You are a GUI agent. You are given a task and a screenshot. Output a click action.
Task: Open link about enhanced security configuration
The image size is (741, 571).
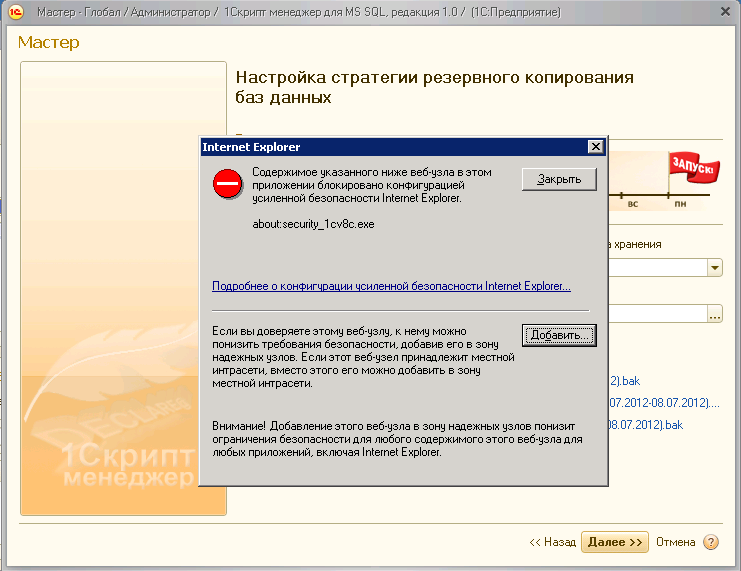pyautogui.click(x=391, y=286)
